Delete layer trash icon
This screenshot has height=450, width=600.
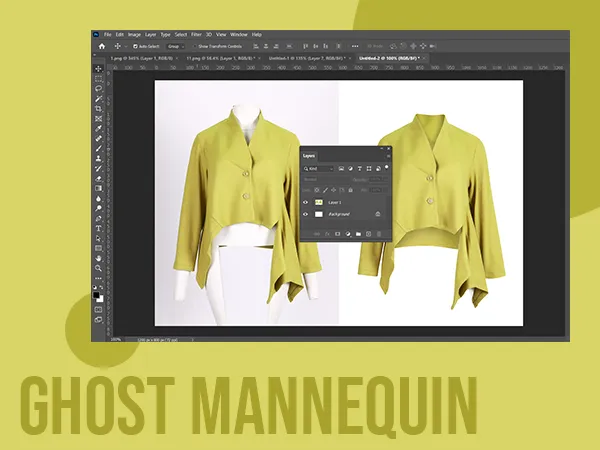click(379, 234)
